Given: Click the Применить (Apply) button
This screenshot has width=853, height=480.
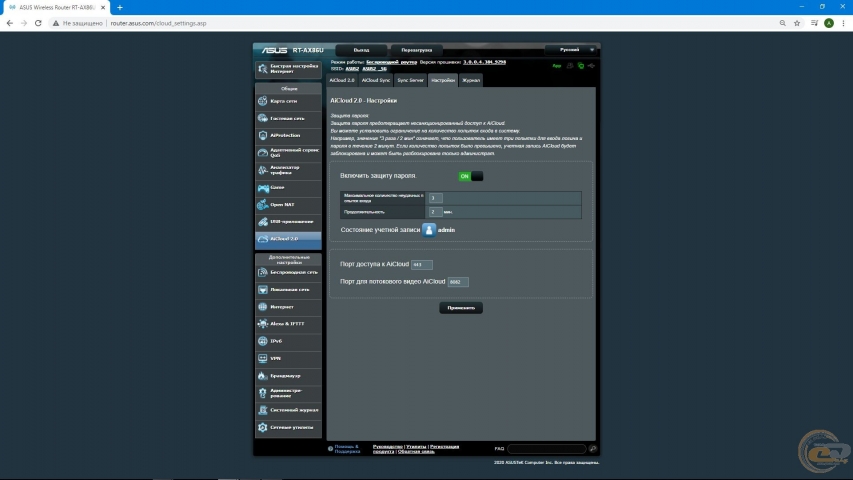Looking at the screenshot, I should click(x=461, y=308).
